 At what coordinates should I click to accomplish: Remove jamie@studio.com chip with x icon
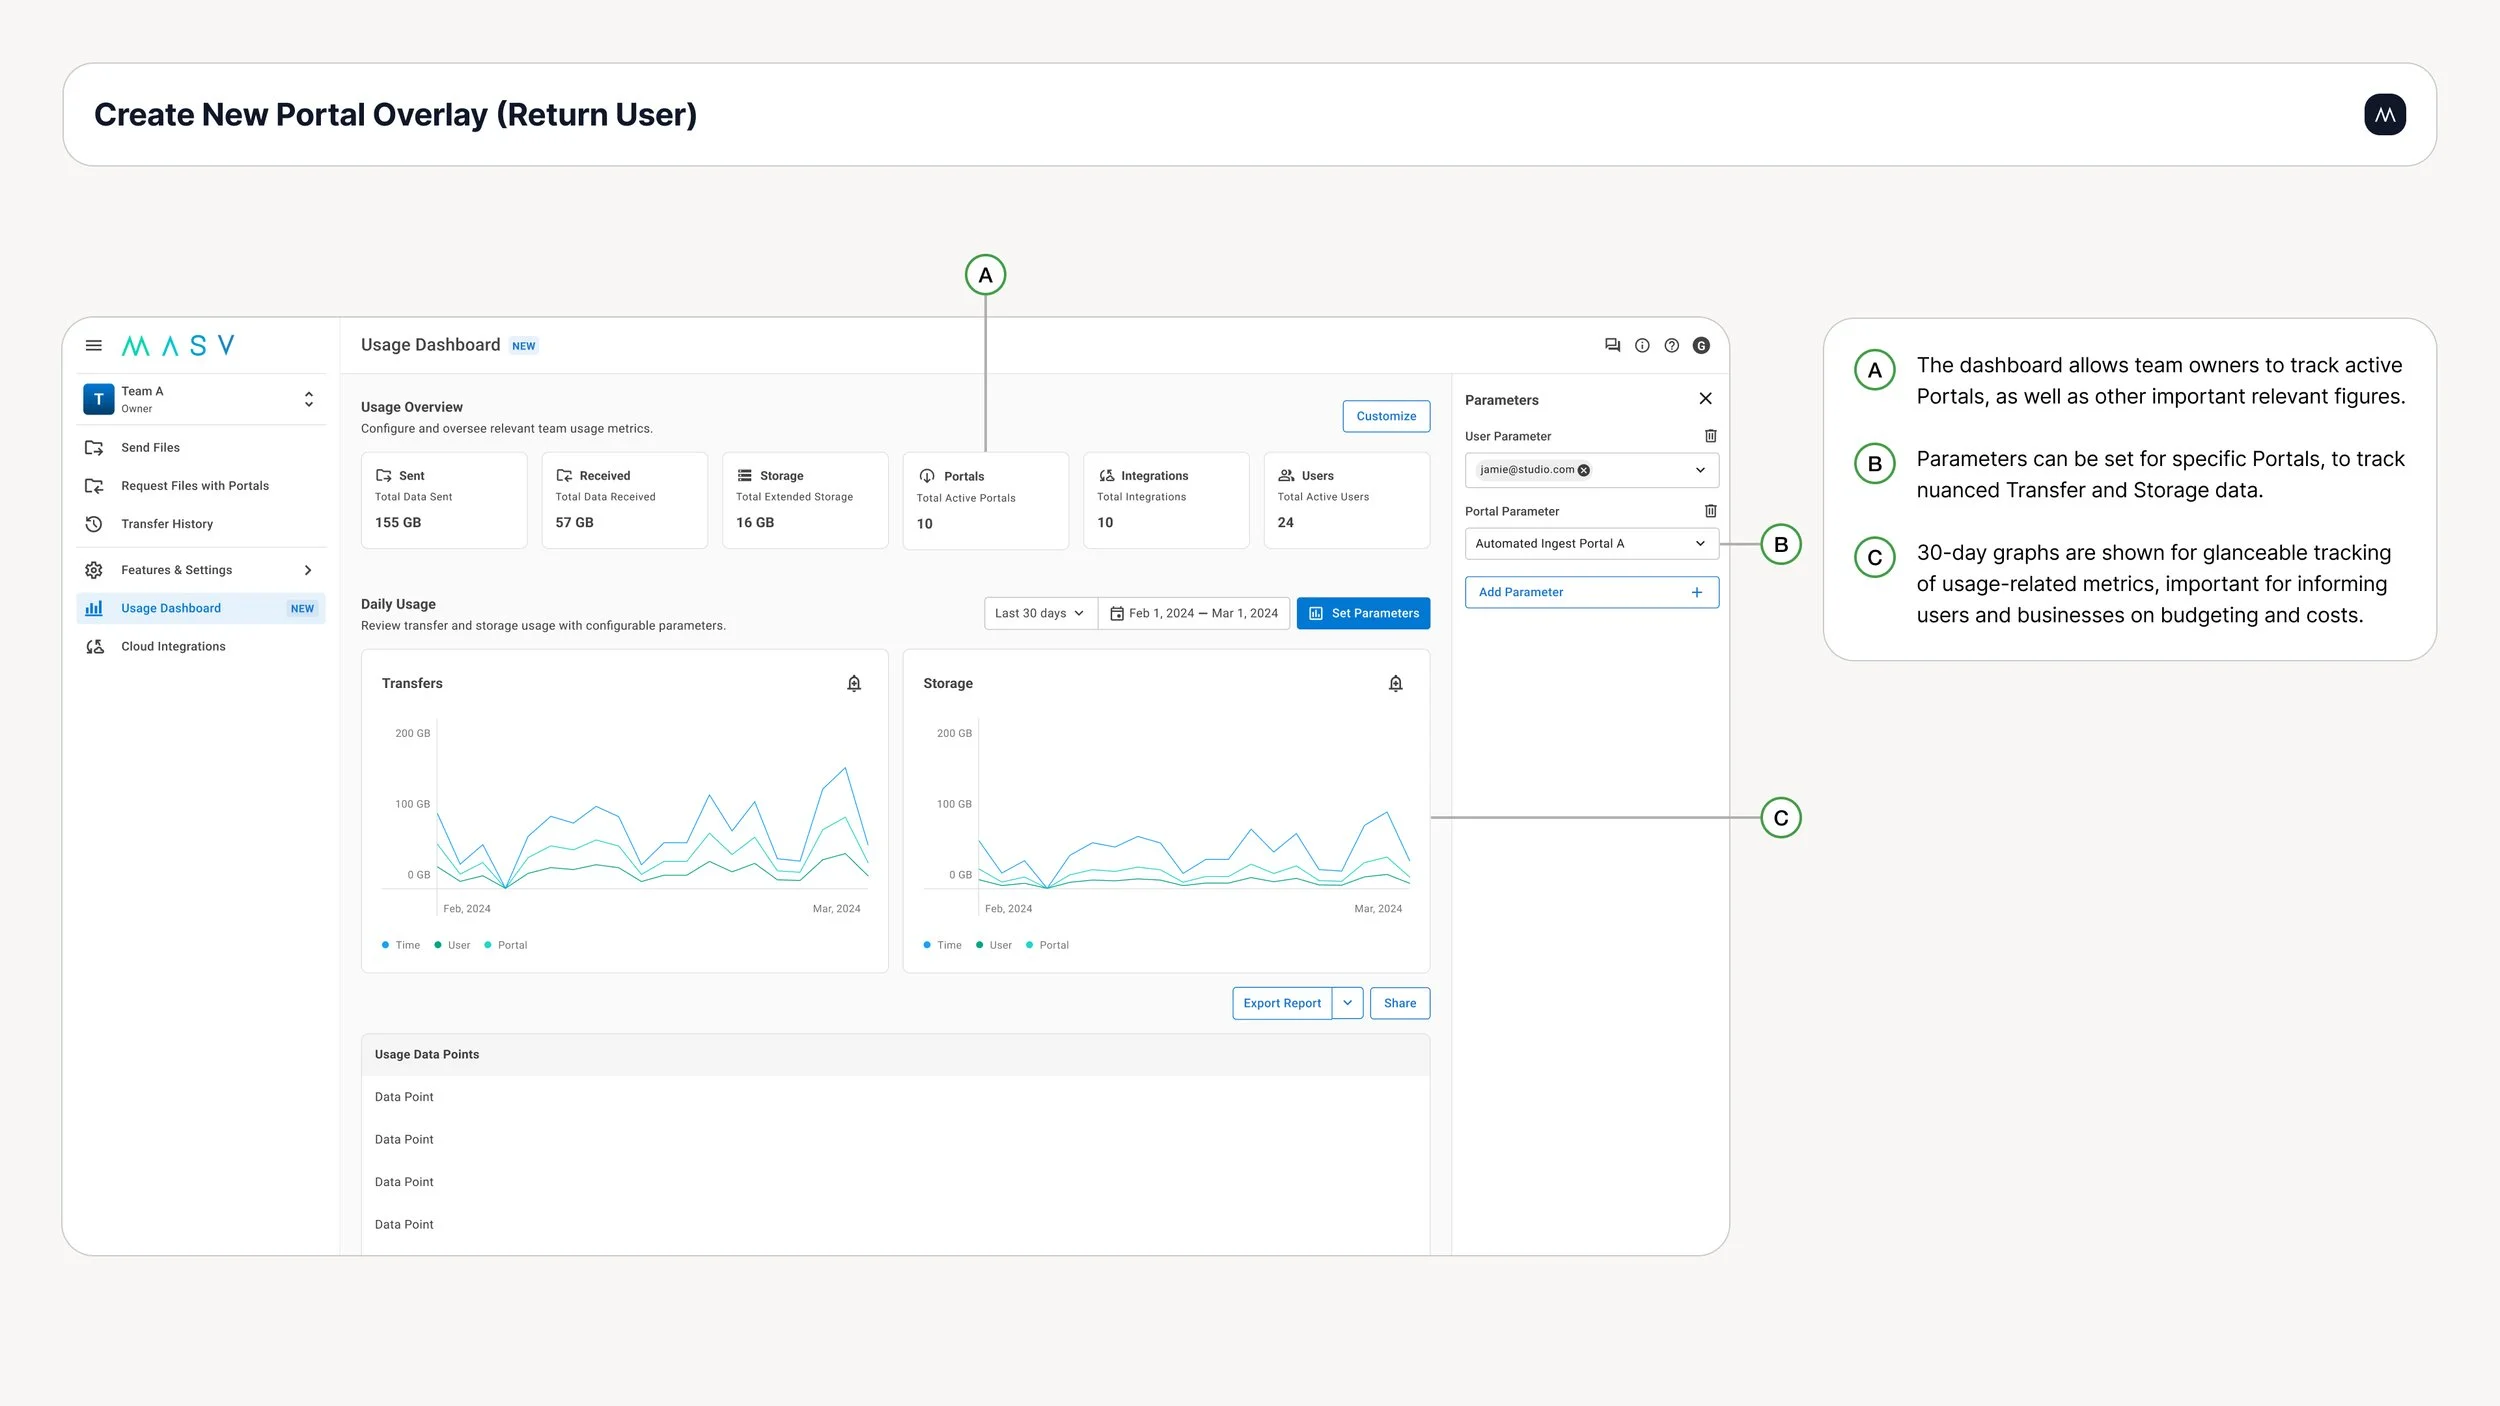pos(1584,470)
